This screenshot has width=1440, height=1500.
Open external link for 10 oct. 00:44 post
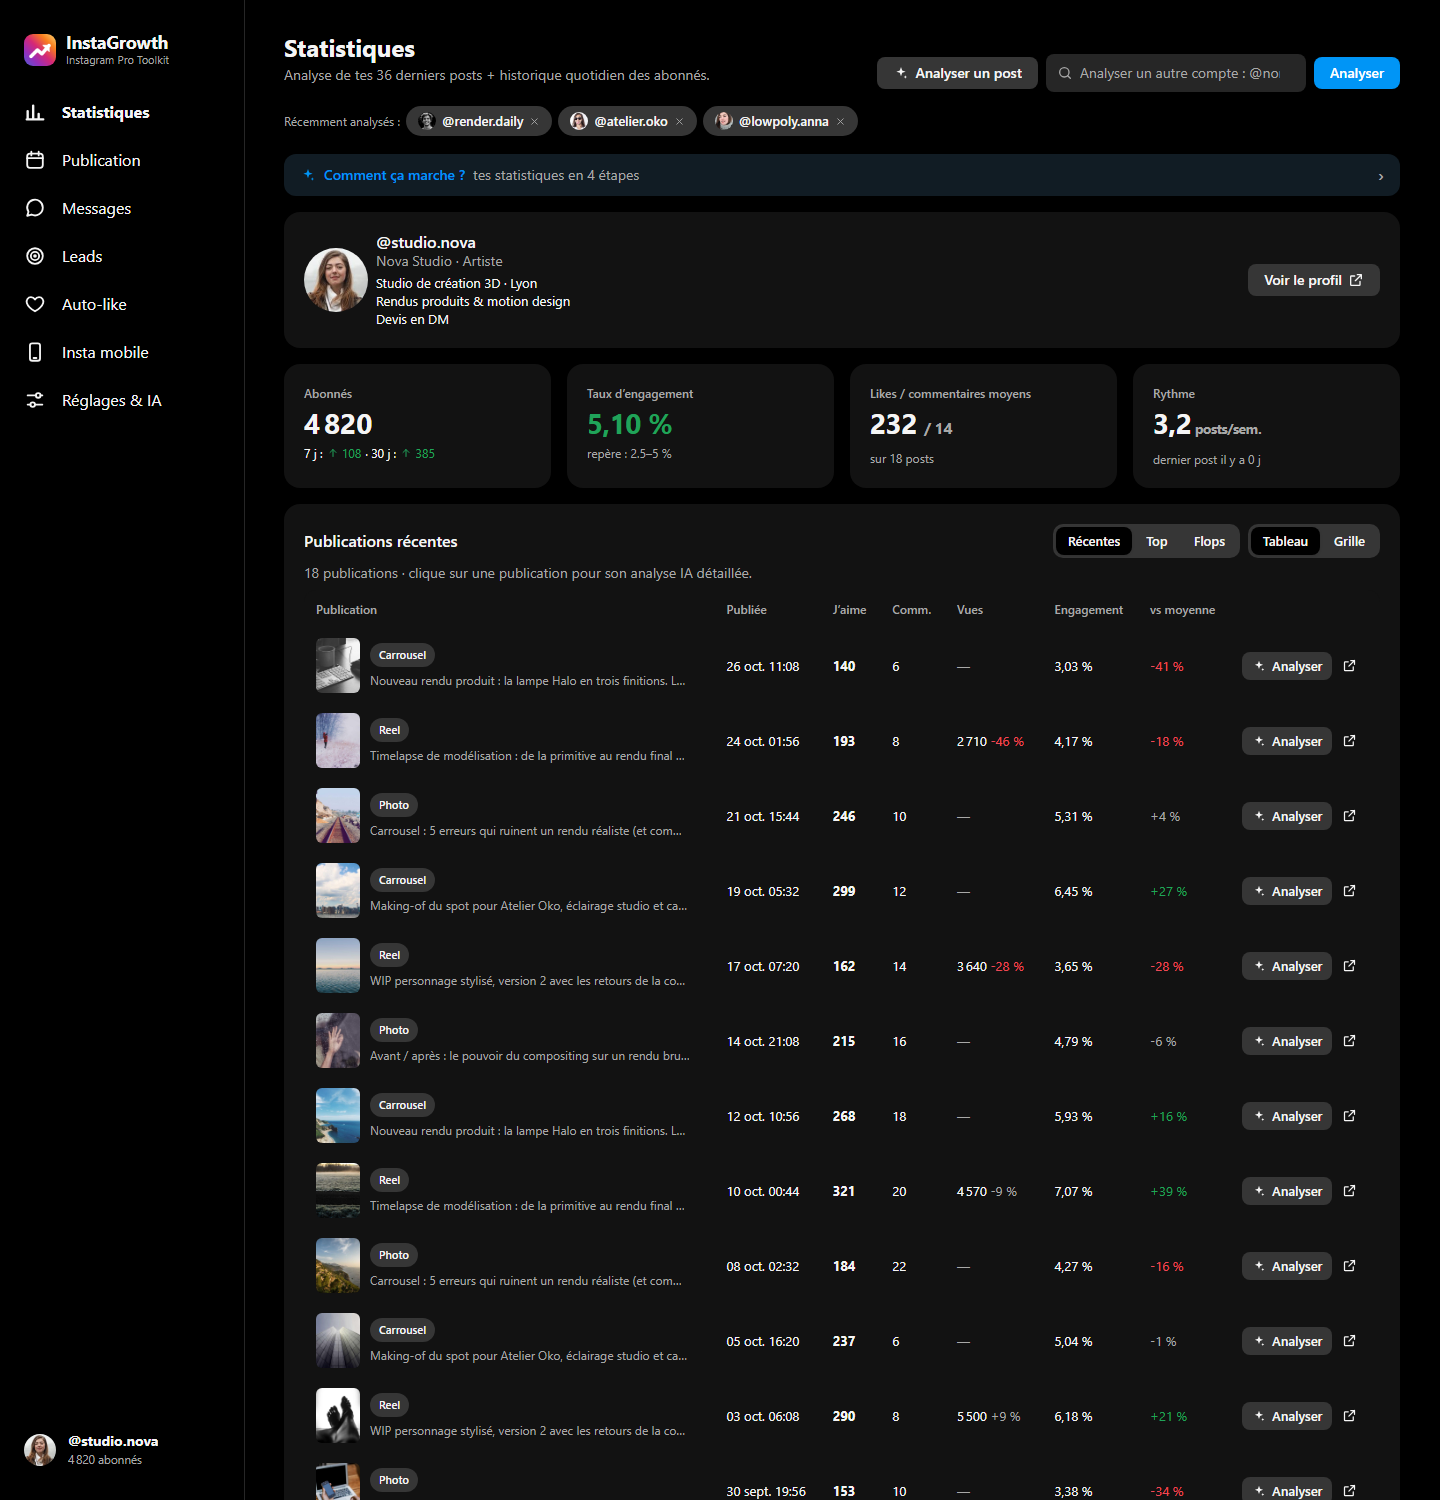(1350, 1191)
